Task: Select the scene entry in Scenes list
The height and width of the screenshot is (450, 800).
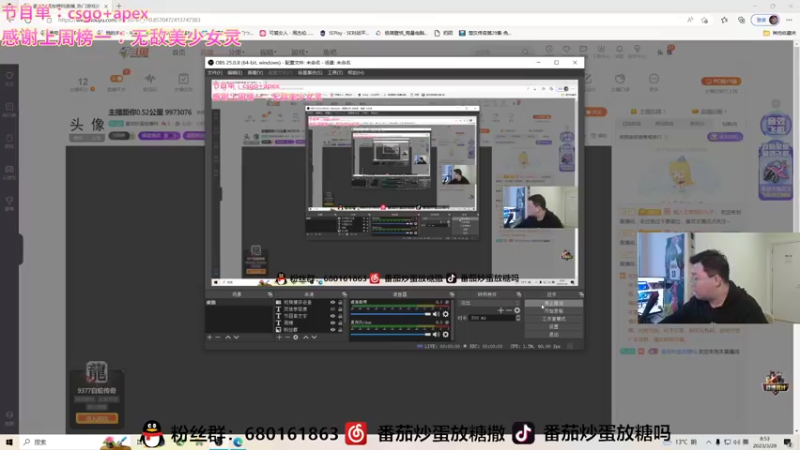Action: 239,303
